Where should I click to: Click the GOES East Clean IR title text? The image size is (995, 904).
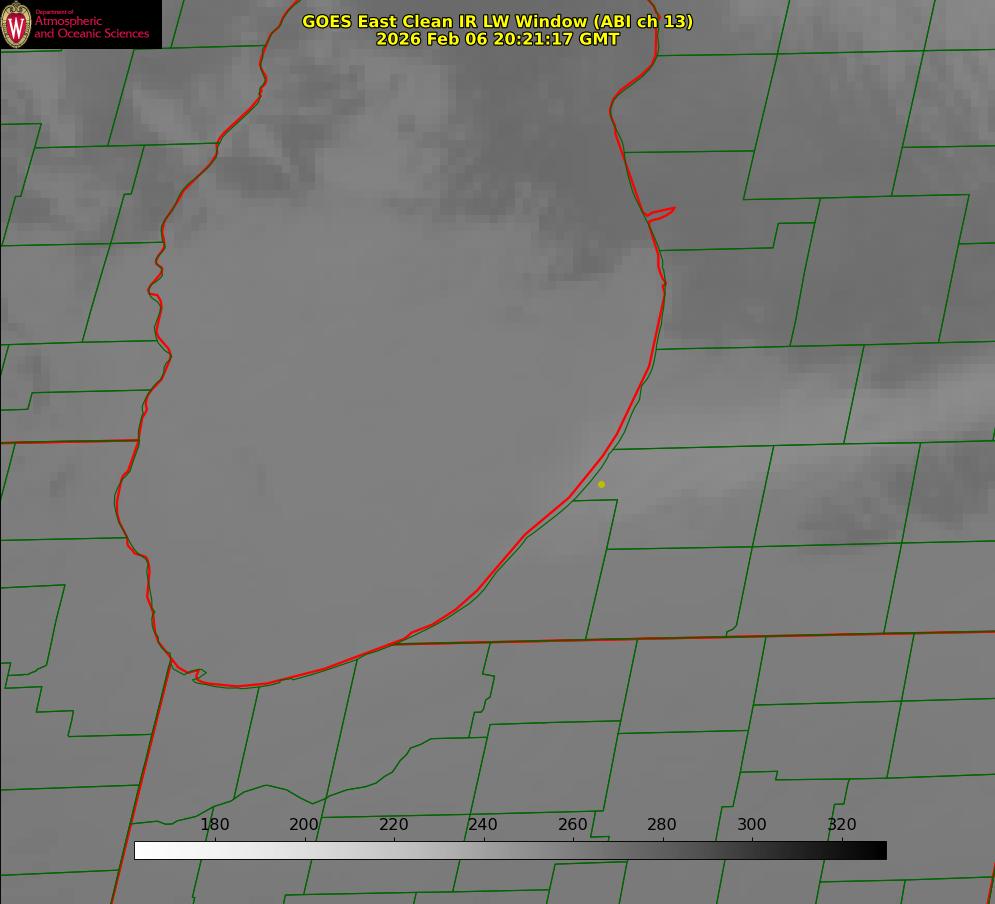pos(497,22)
